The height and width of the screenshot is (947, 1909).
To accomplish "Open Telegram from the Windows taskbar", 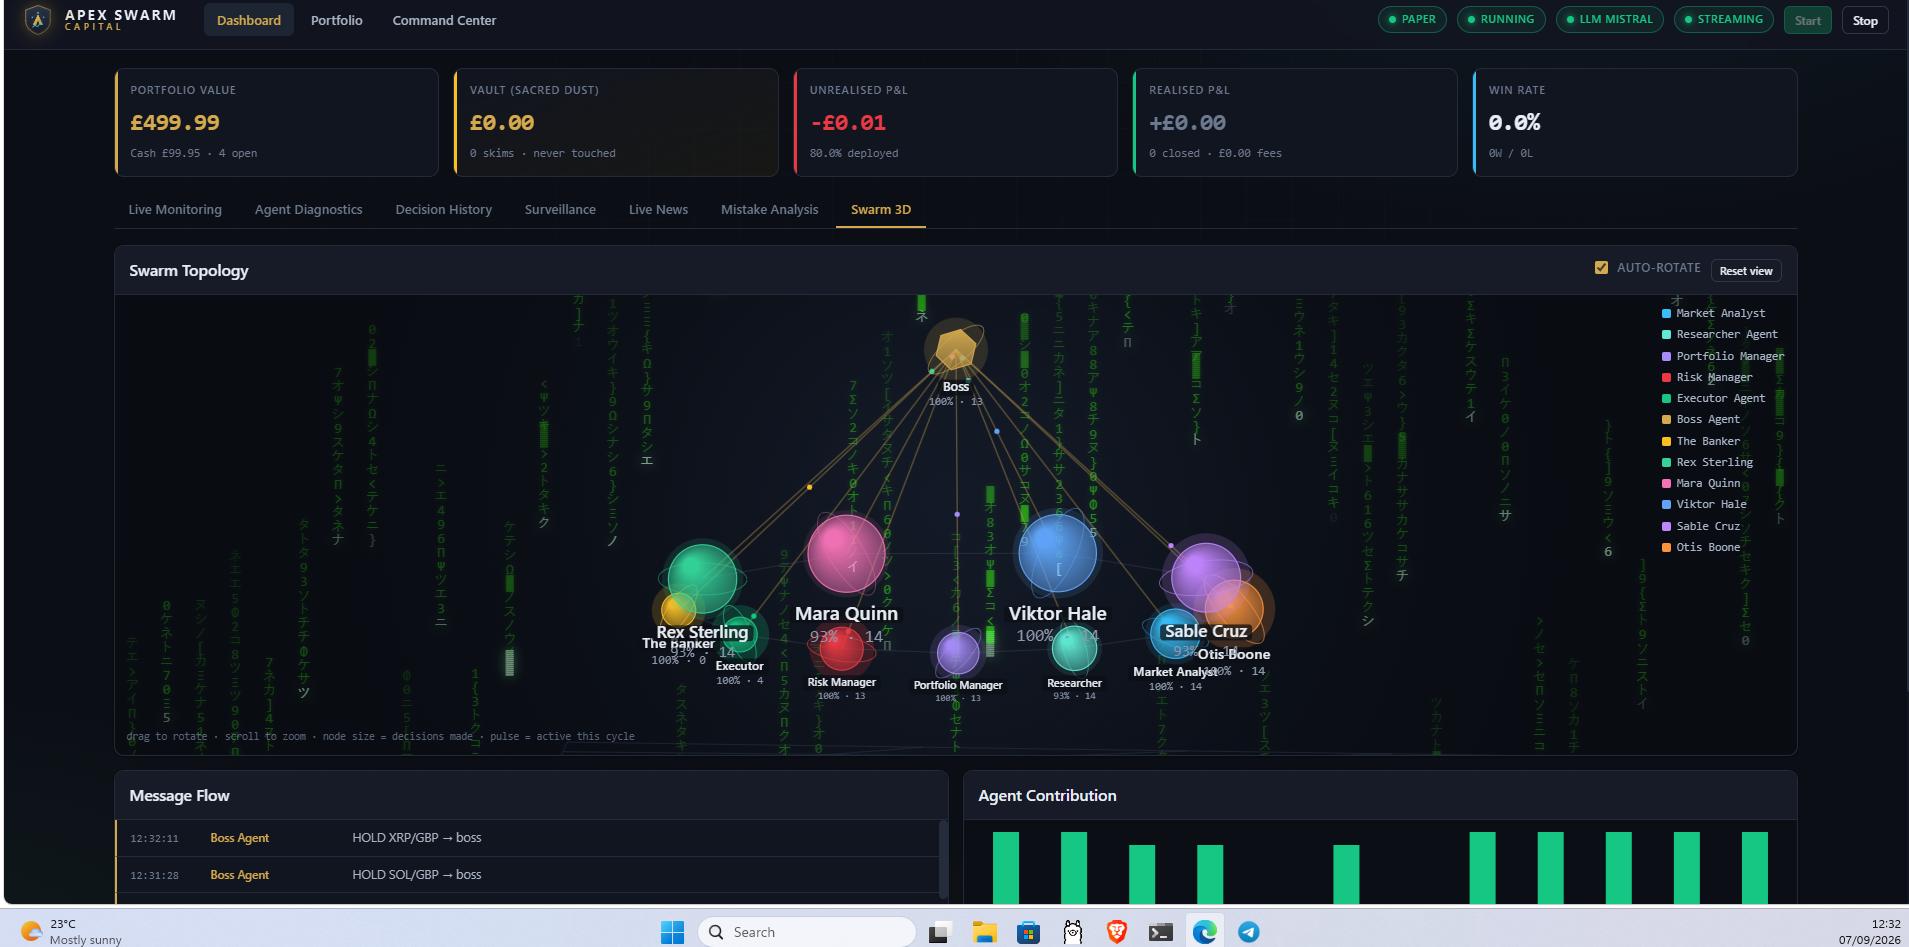I will coord(1248,932).
